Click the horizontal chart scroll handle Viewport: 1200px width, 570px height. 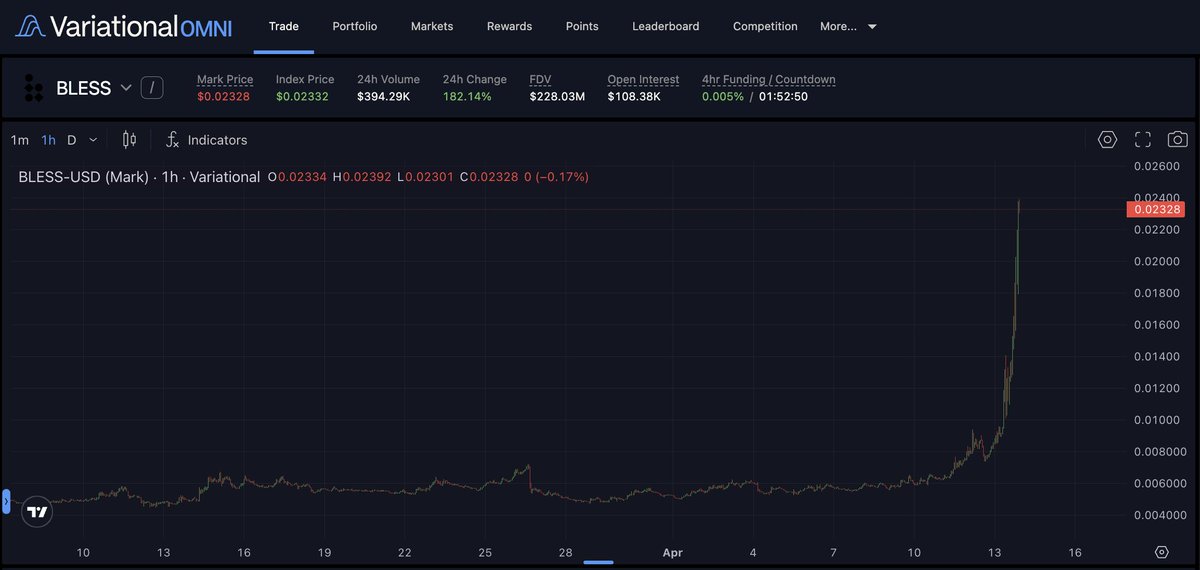(598, 562)
